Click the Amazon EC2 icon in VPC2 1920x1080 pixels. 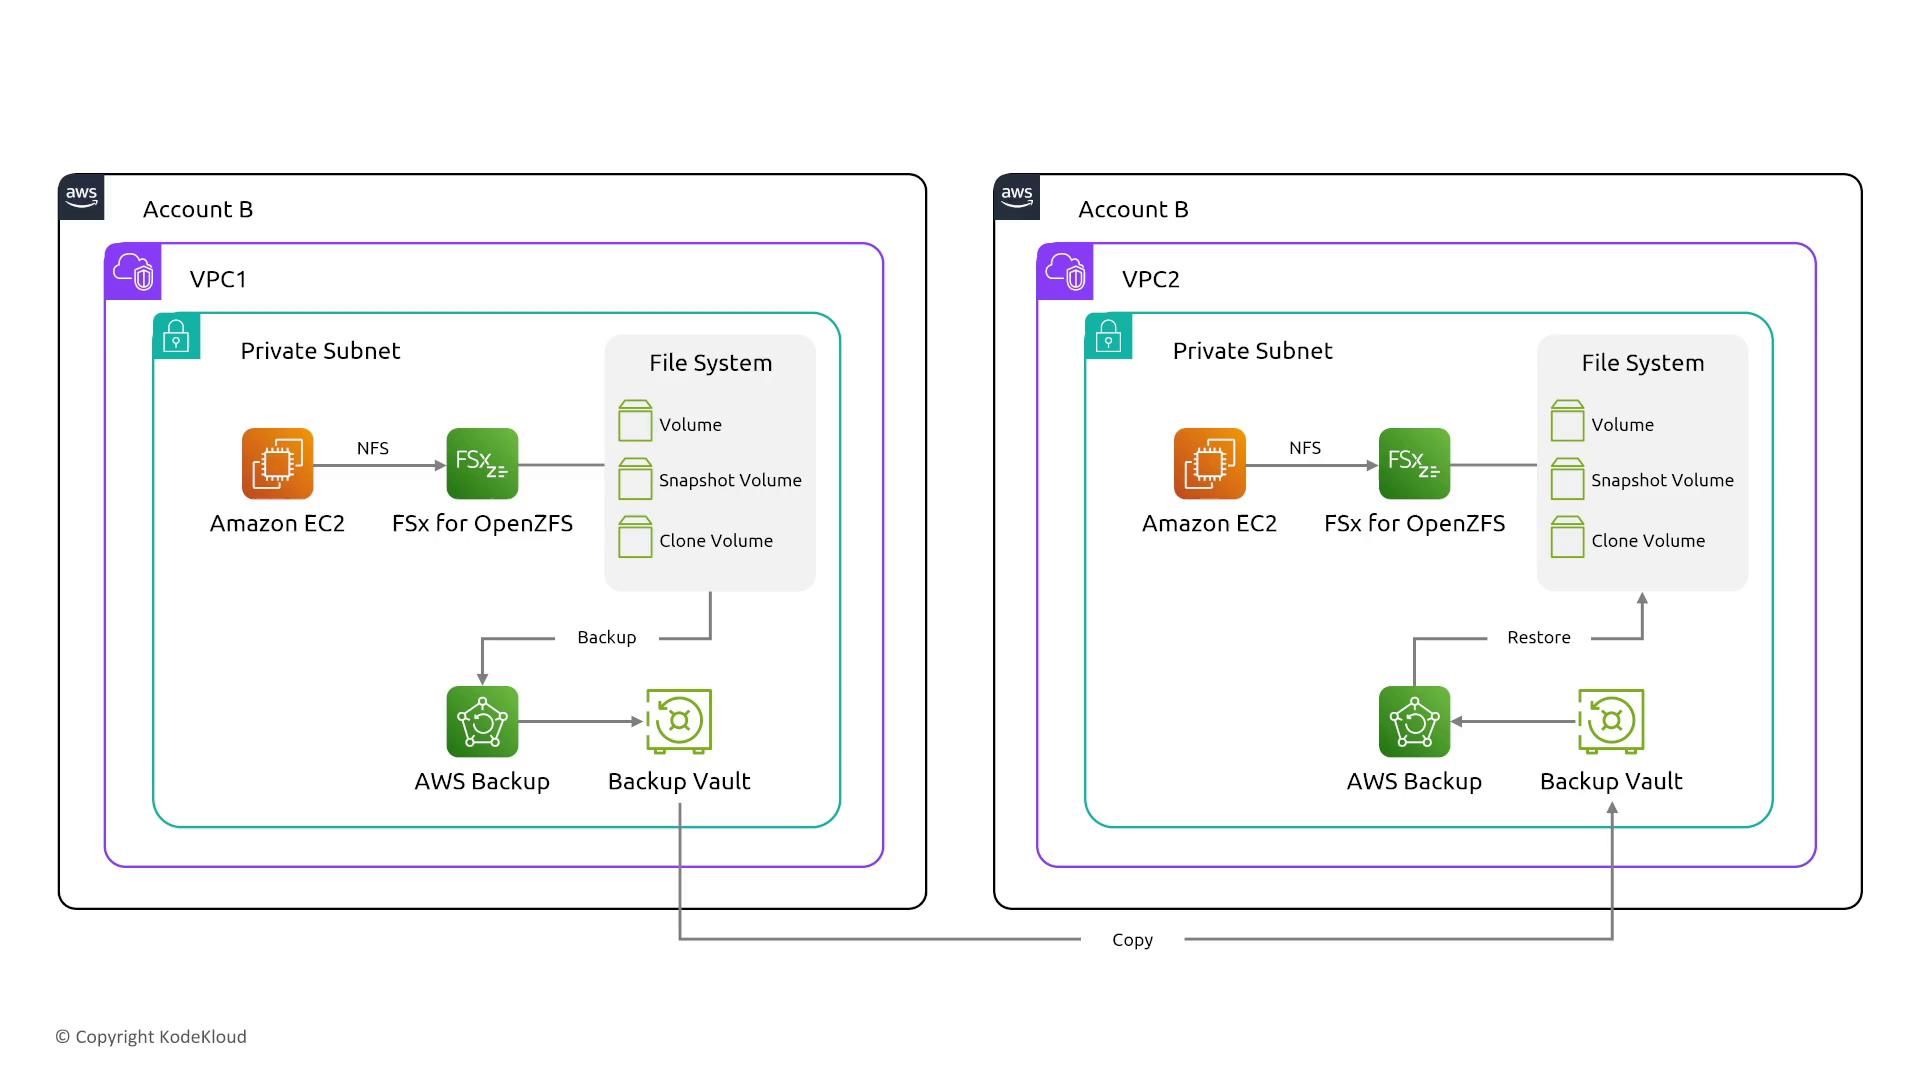(x=1209, y=464)
